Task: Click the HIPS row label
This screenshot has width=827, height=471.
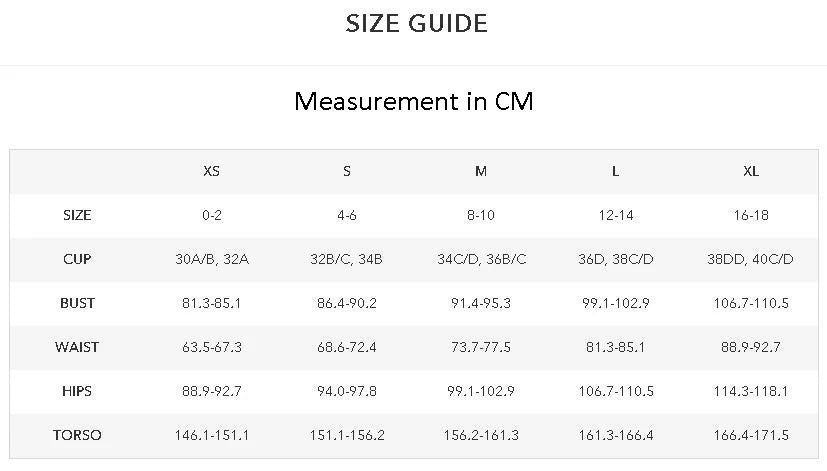Action: 77,391
